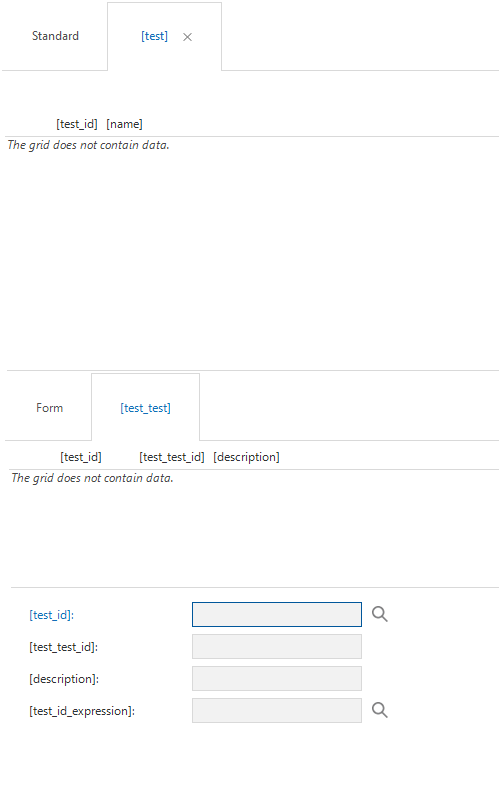This screenshot has width=499, height=799.
Task: Click the [test_id_expression]: form label
Action: point(82,711)
